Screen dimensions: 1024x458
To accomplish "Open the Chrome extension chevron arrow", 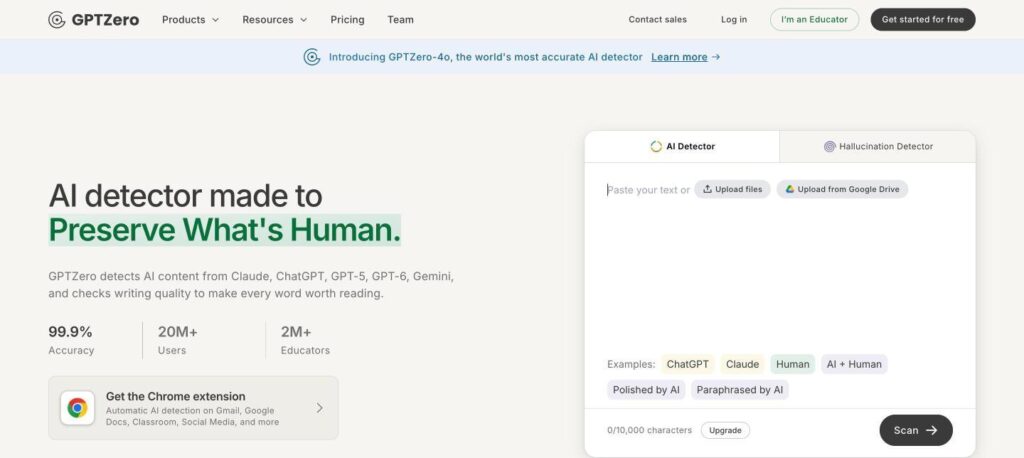I will tap(319, 408).
